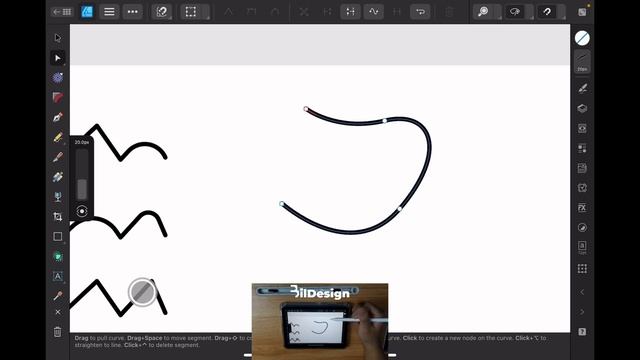Viewport: 640px width, 360px height.
Task: Toggle the lasso node selection mode
Action: (x=515, y=12)
